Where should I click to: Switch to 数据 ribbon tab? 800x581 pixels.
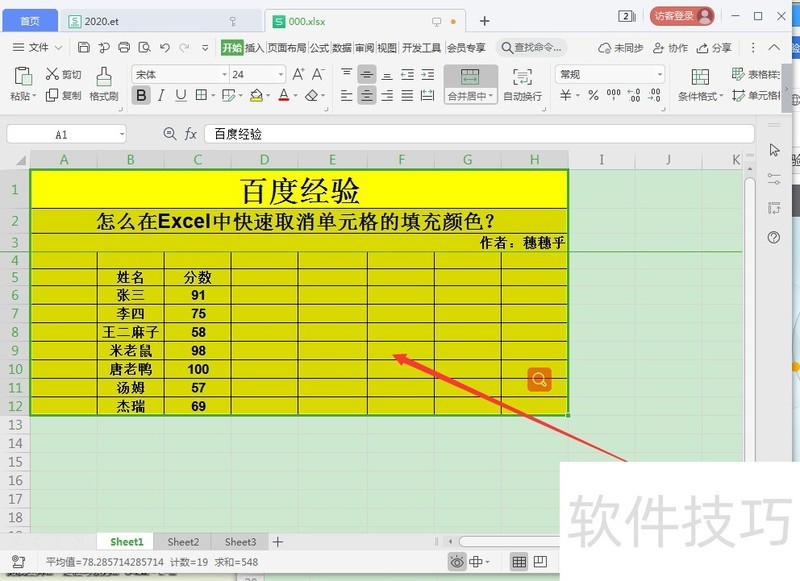(x=342, y=48)
